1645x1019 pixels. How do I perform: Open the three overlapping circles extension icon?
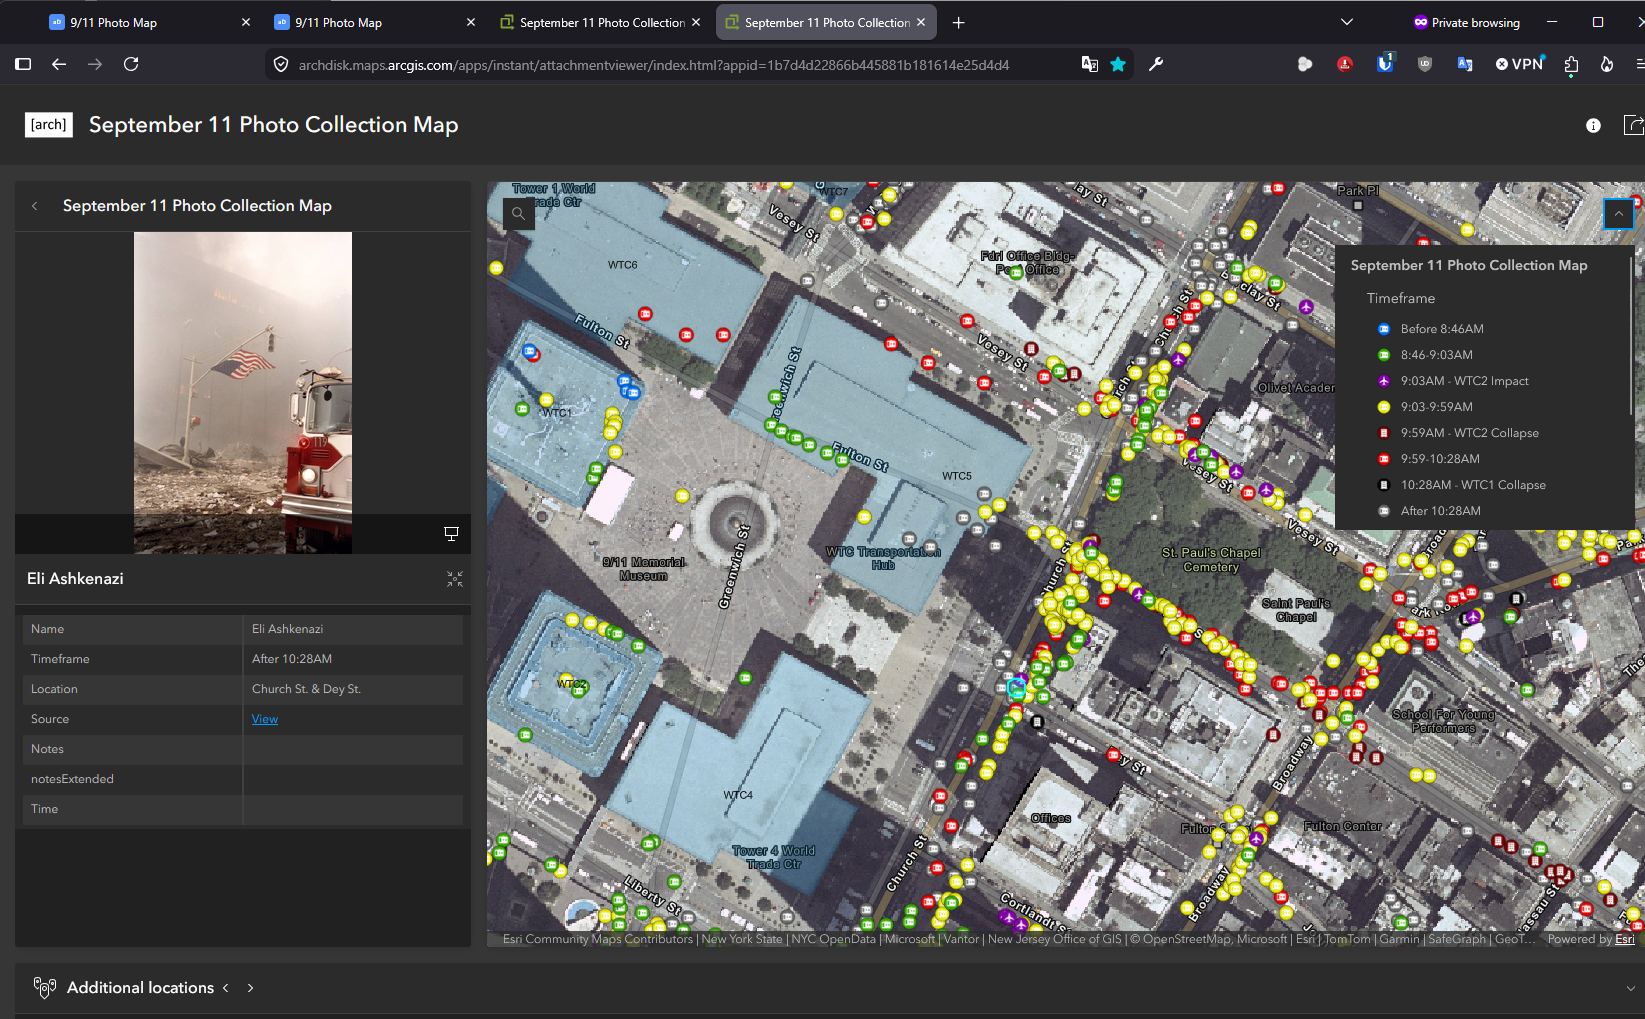[x=1305, y=64]
